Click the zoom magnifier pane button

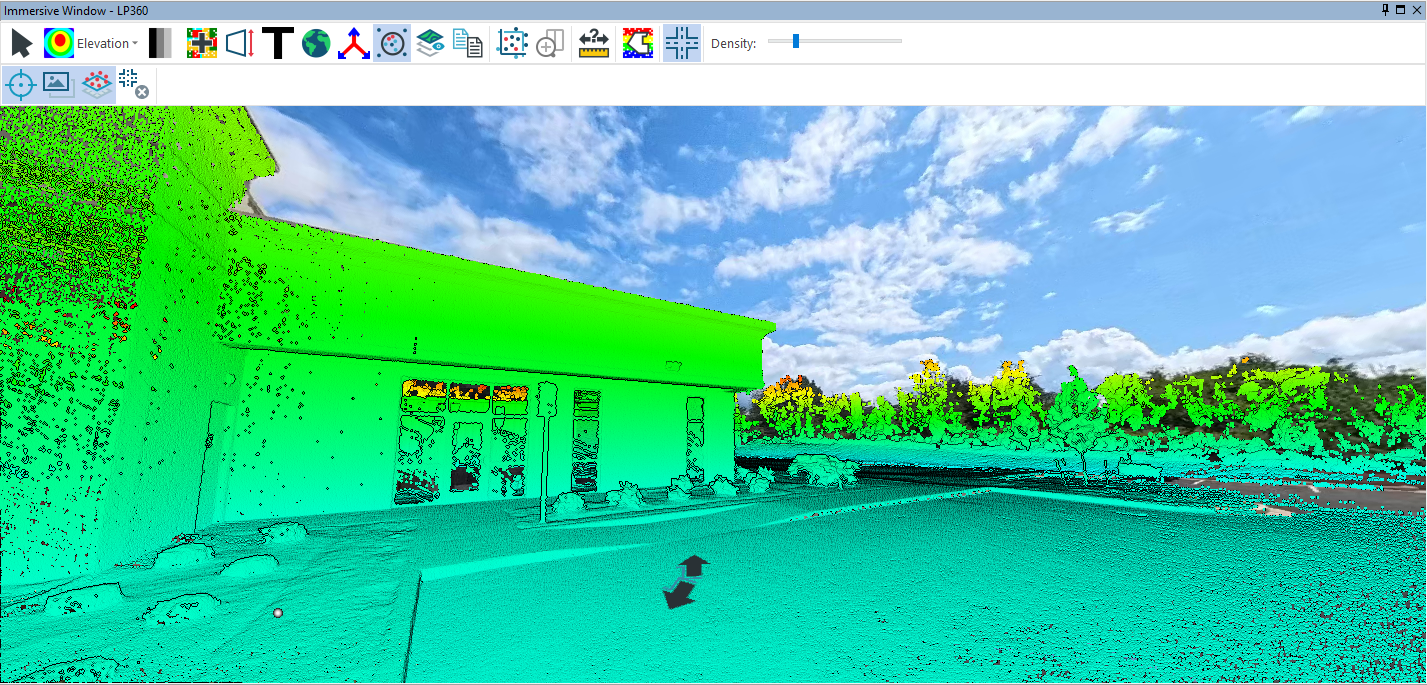click(549, 42)
